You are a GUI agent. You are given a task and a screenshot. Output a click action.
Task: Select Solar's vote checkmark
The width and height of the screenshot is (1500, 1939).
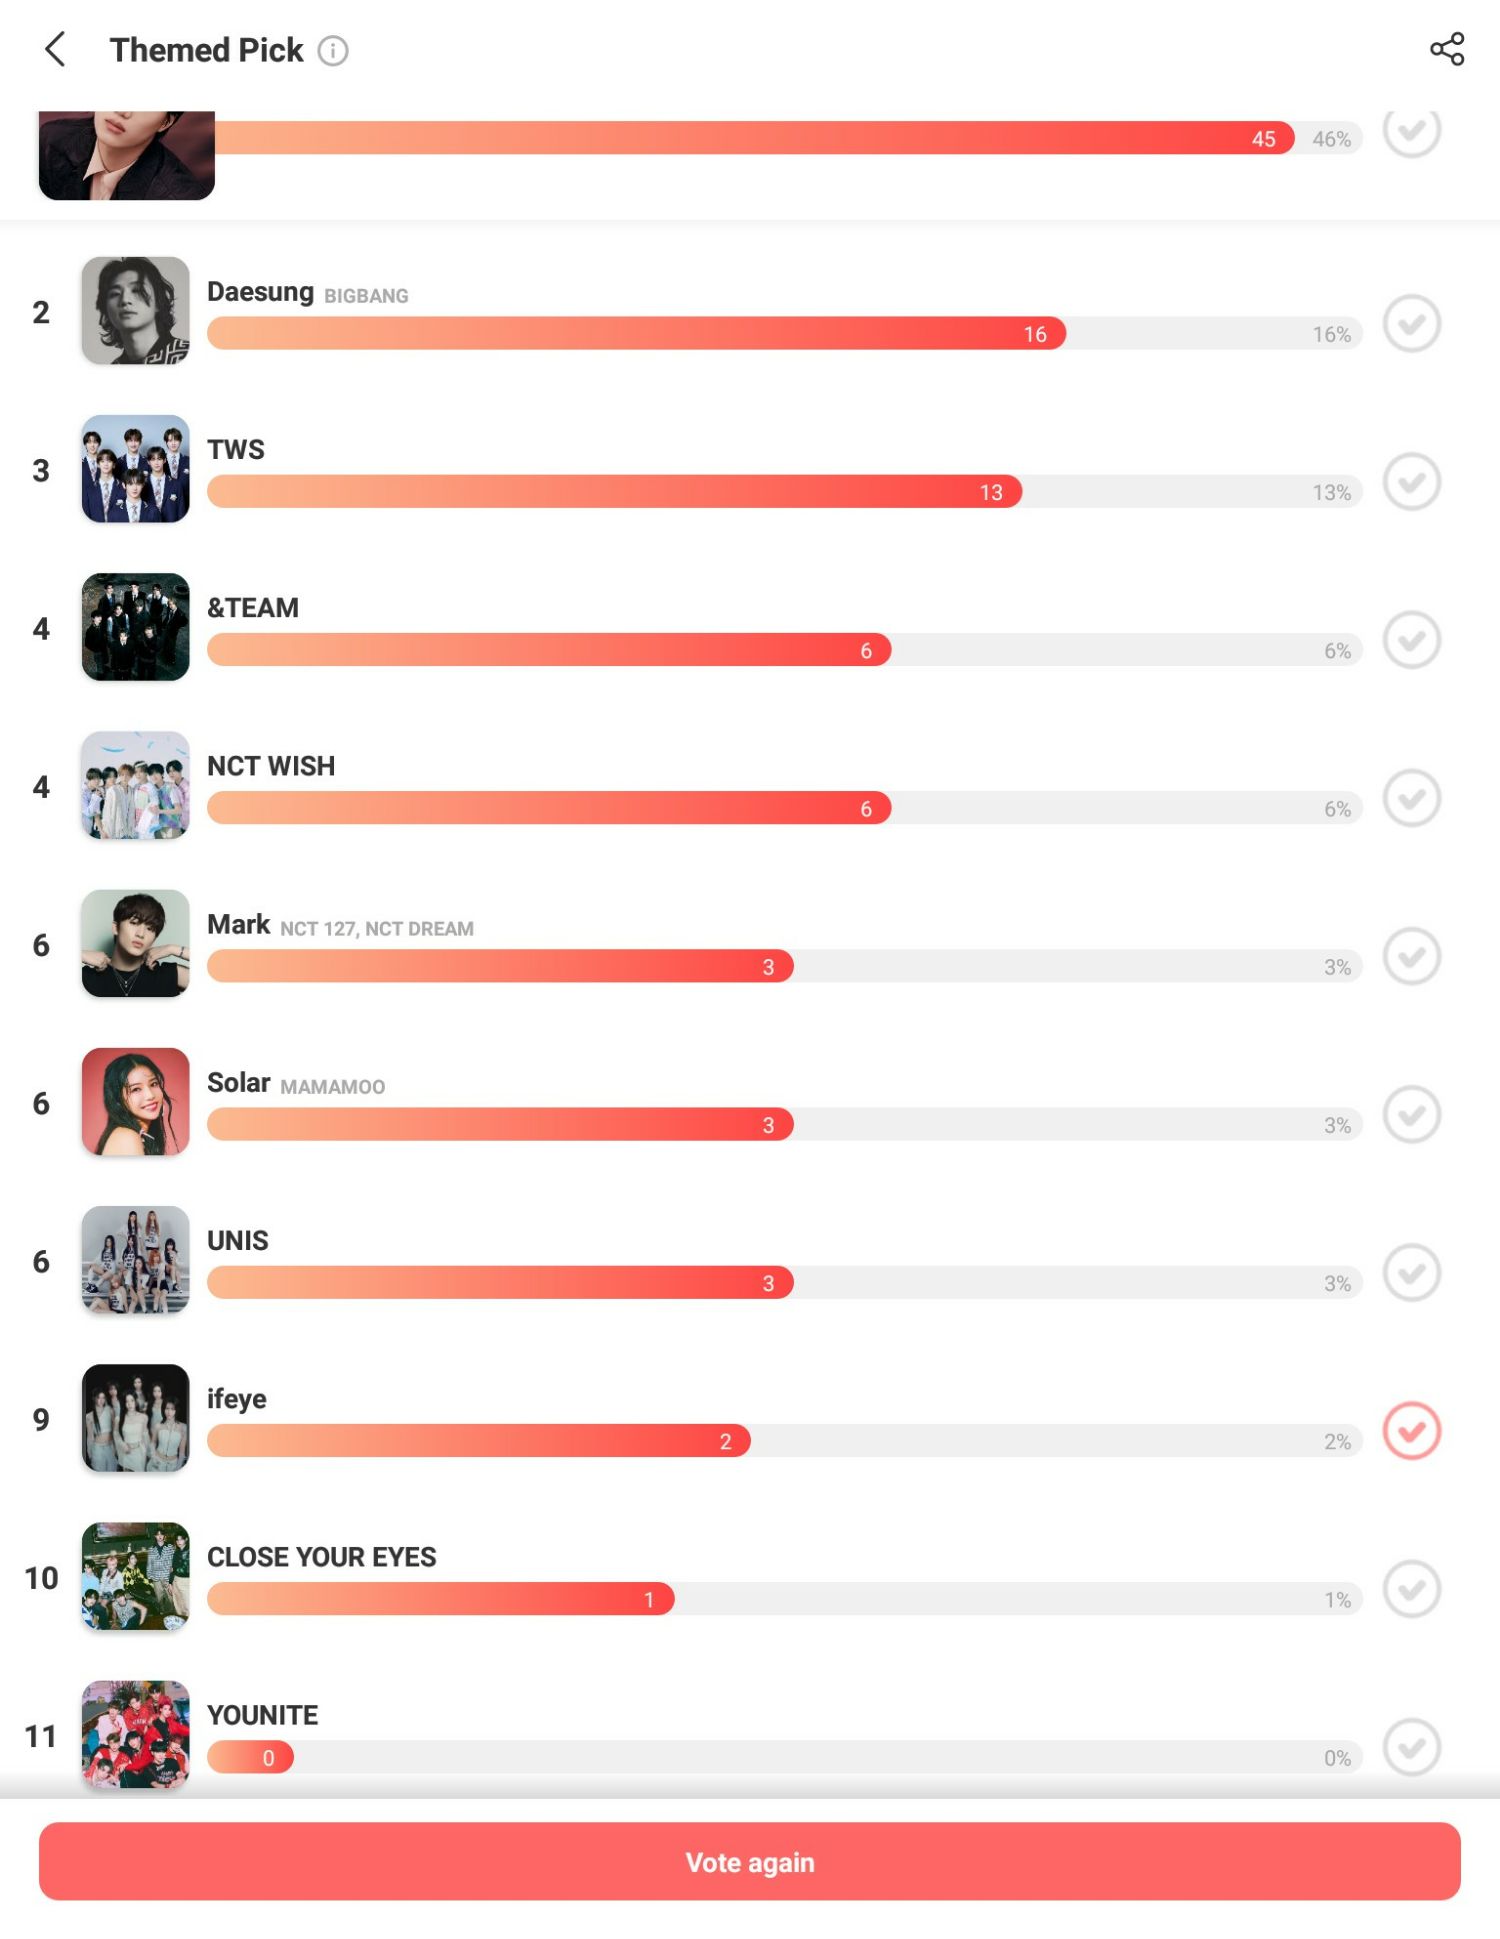[1411, 1114]
